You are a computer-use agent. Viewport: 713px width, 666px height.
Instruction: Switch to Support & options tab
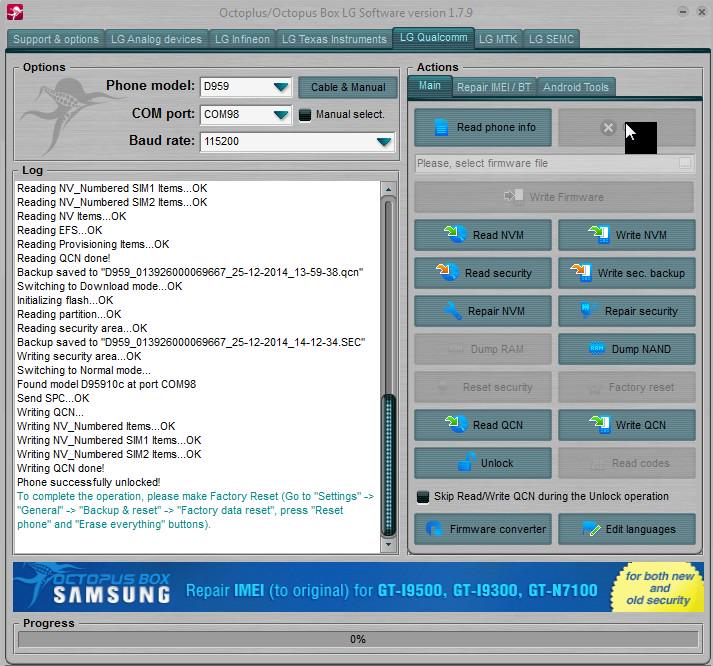tap(55, 39)
